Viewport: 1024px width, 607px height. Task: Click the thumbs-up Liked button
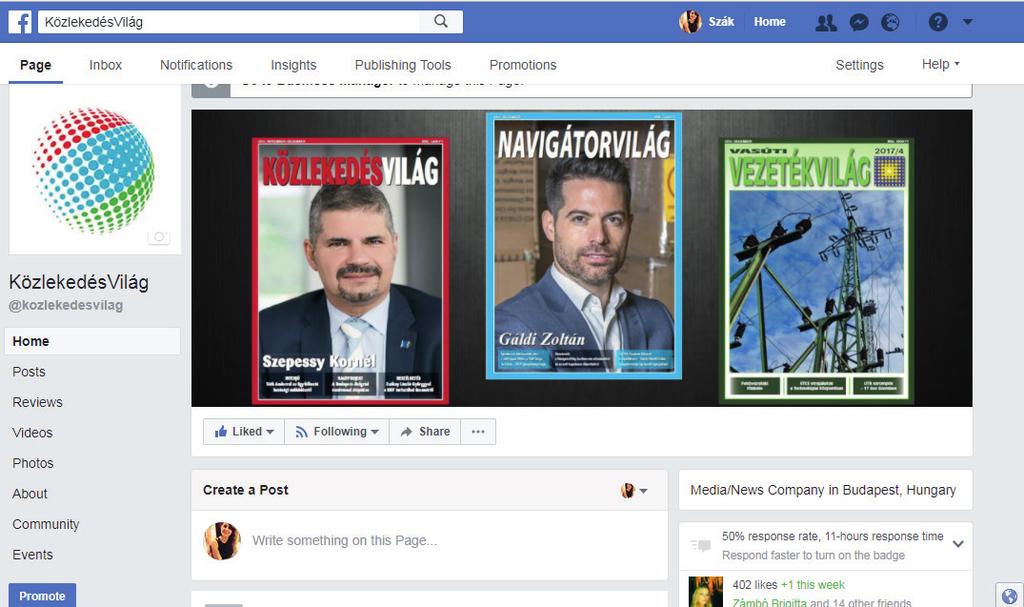[244, 431]
